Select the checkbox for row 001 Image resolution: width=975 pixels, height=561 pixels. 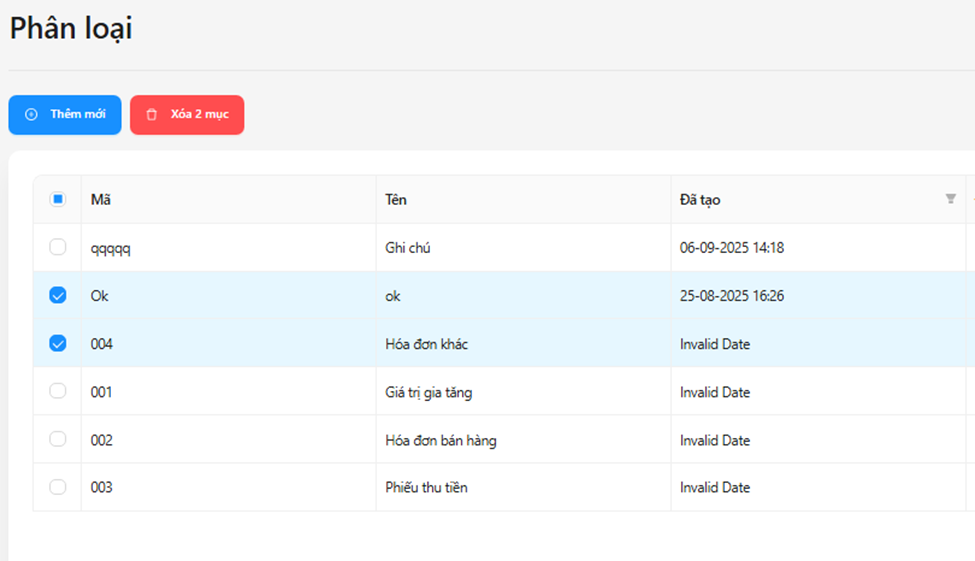click(58, 391)
